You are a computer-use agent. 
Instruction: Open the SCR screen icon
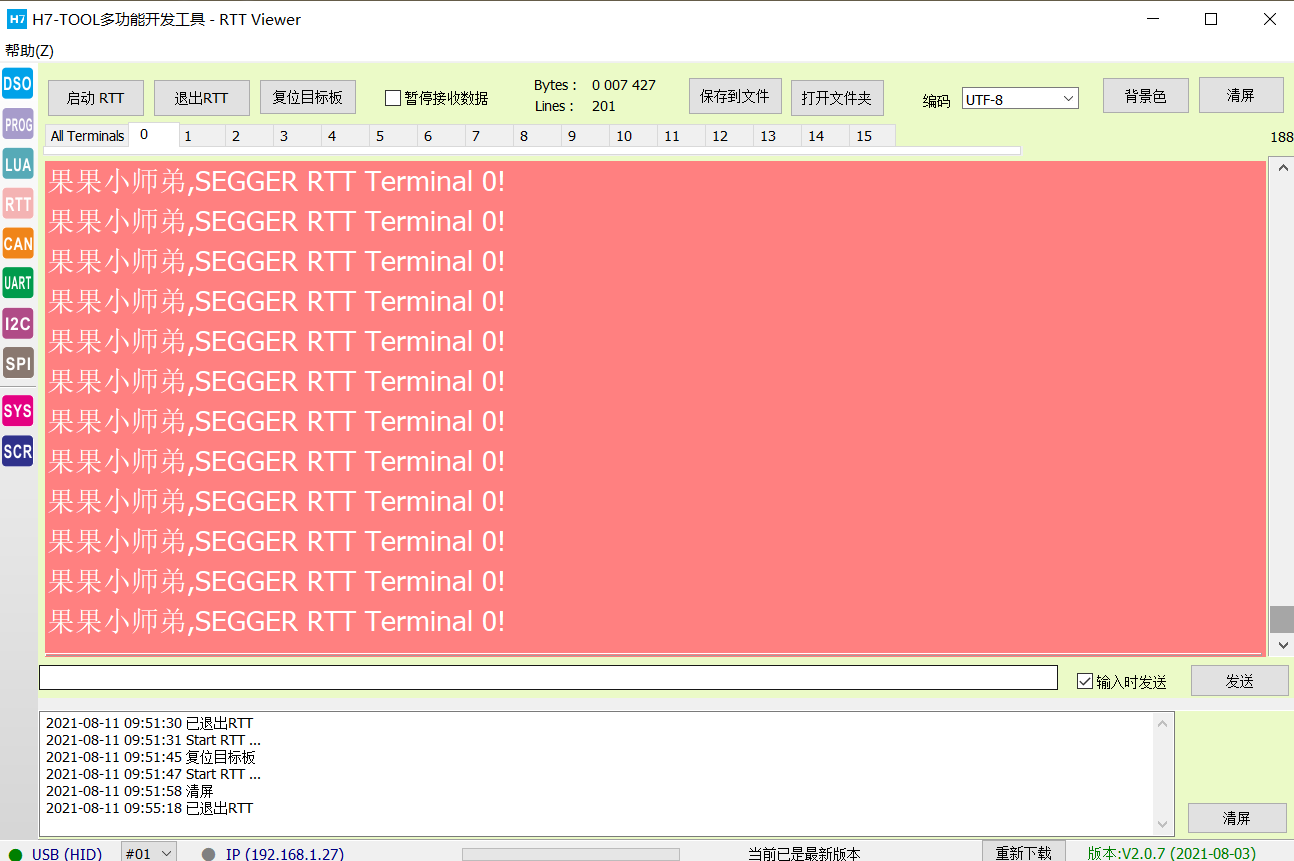pyautogui.click(x=18, y=451)
